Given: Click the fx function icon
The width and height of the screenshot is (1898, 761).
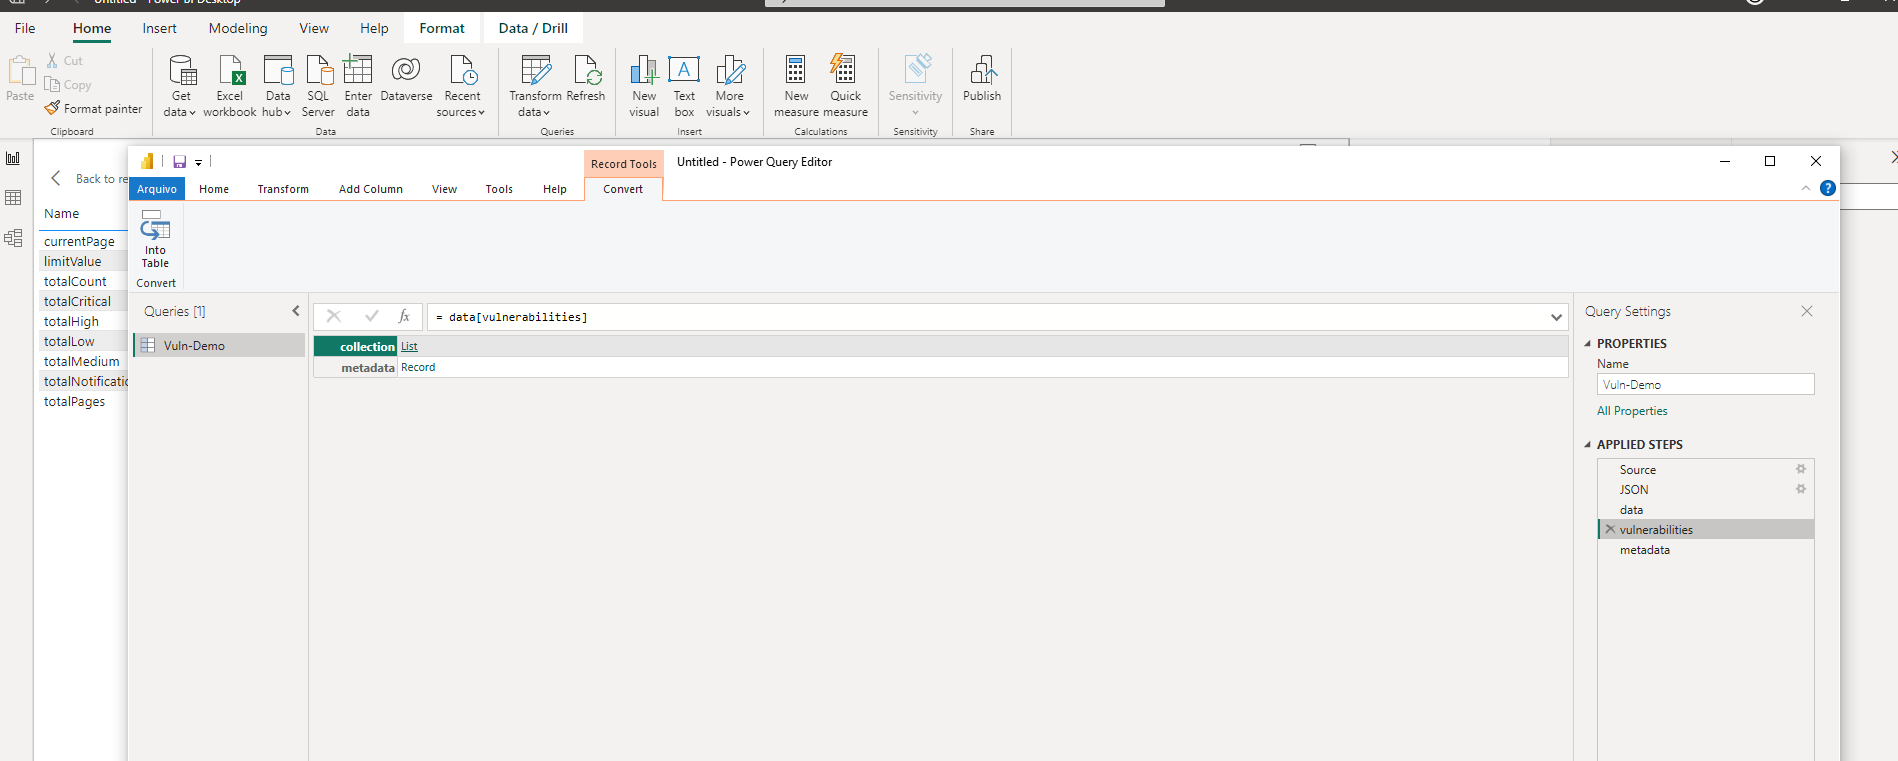Looking at the screenshot, I should pyautogui.click(x=404, y=316).
